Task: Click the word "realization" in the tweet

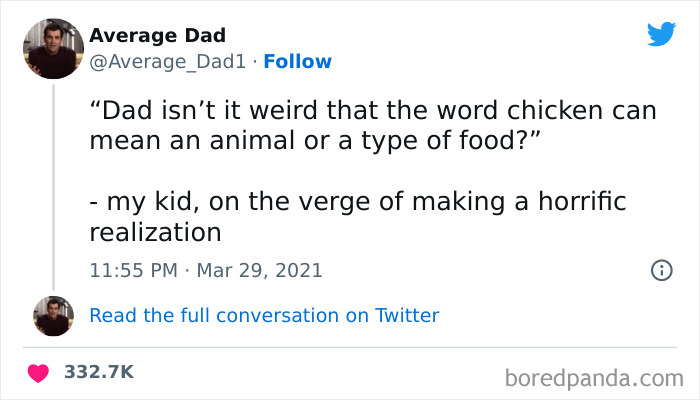Action: pos(155,233)
